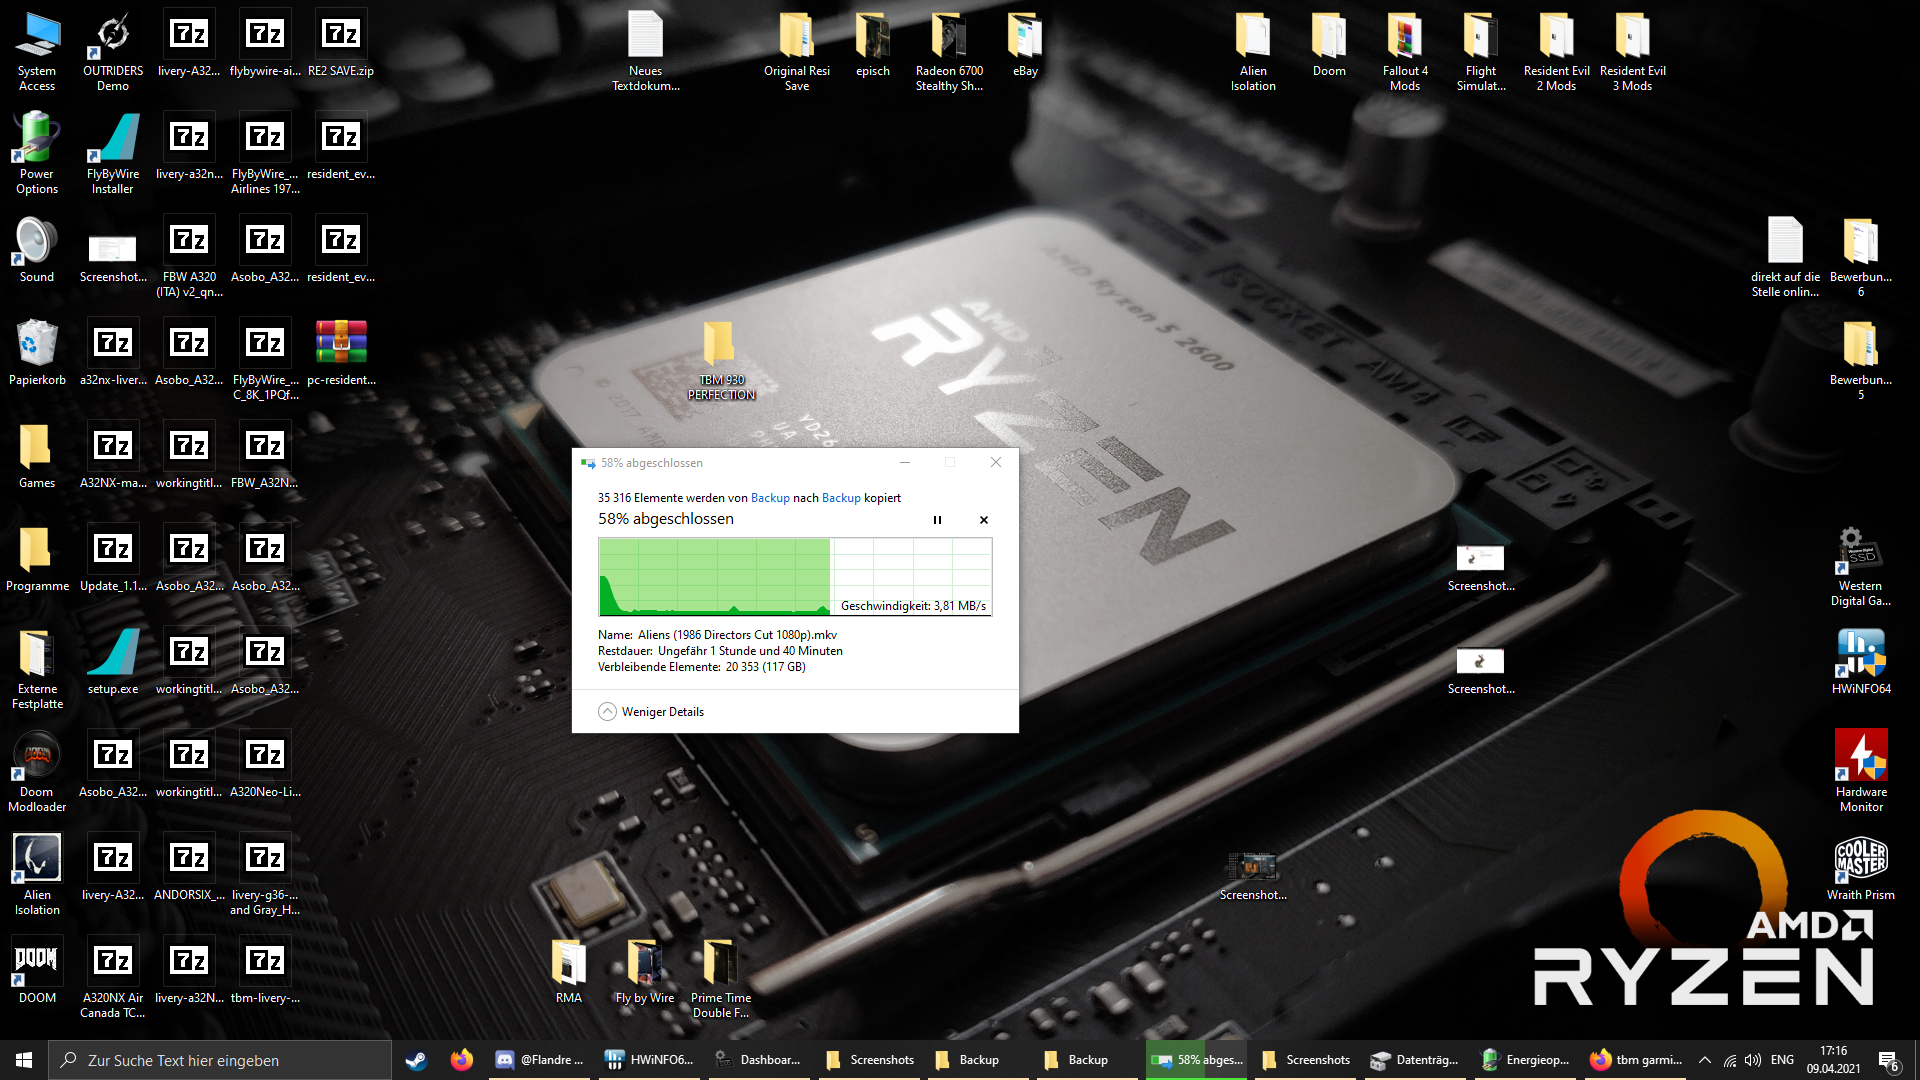1920x1080 pixels.
Task: Cancel the copy with the X button
Action: [984, 520]
